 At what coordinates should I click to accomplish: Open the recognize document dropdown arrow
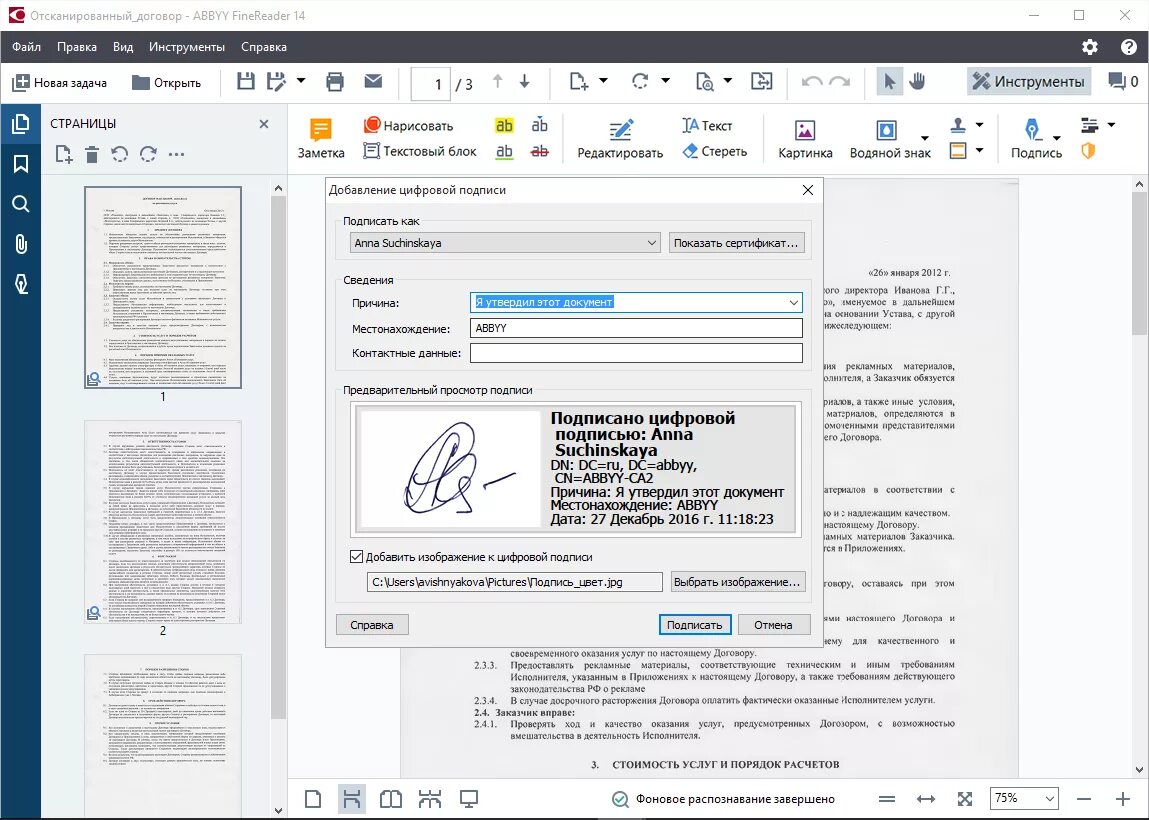coord(728,81)
